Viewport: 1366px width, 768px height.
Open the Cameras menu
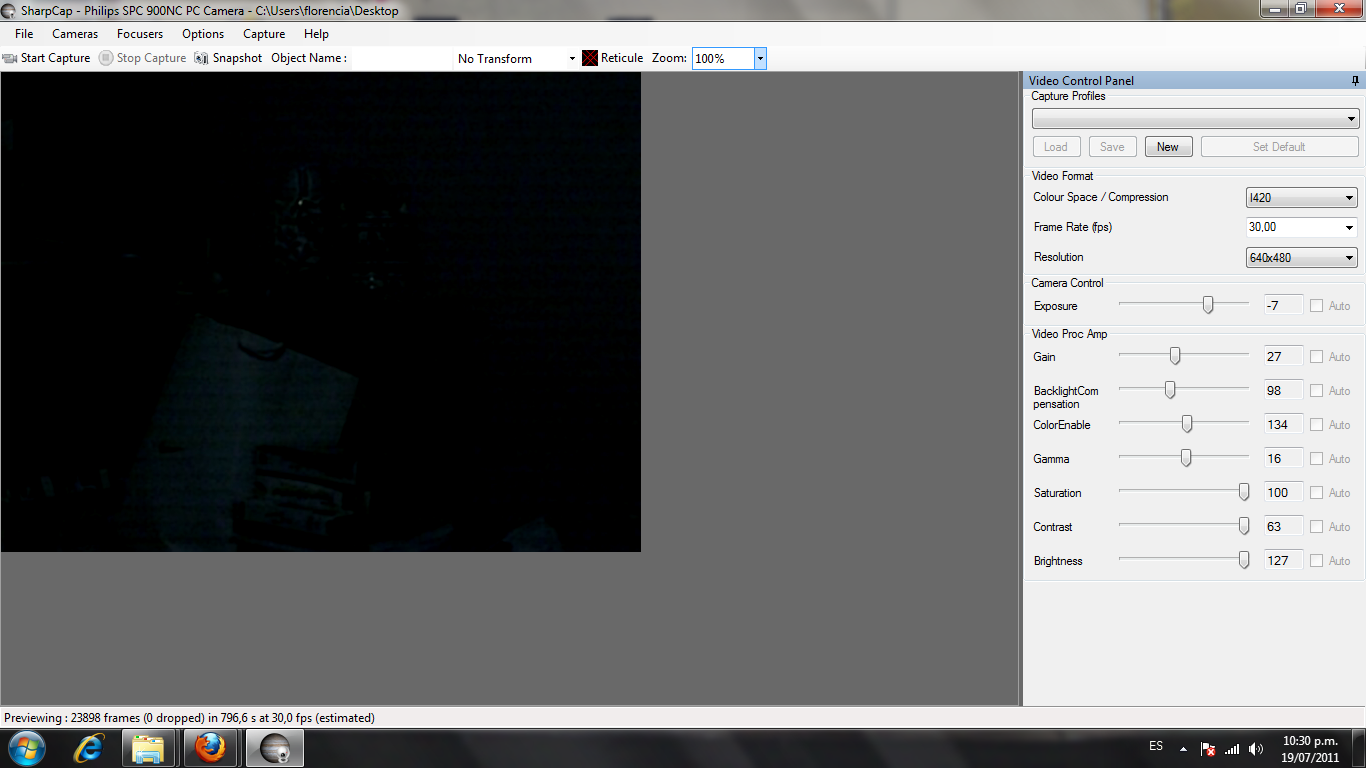click(75, 34)
